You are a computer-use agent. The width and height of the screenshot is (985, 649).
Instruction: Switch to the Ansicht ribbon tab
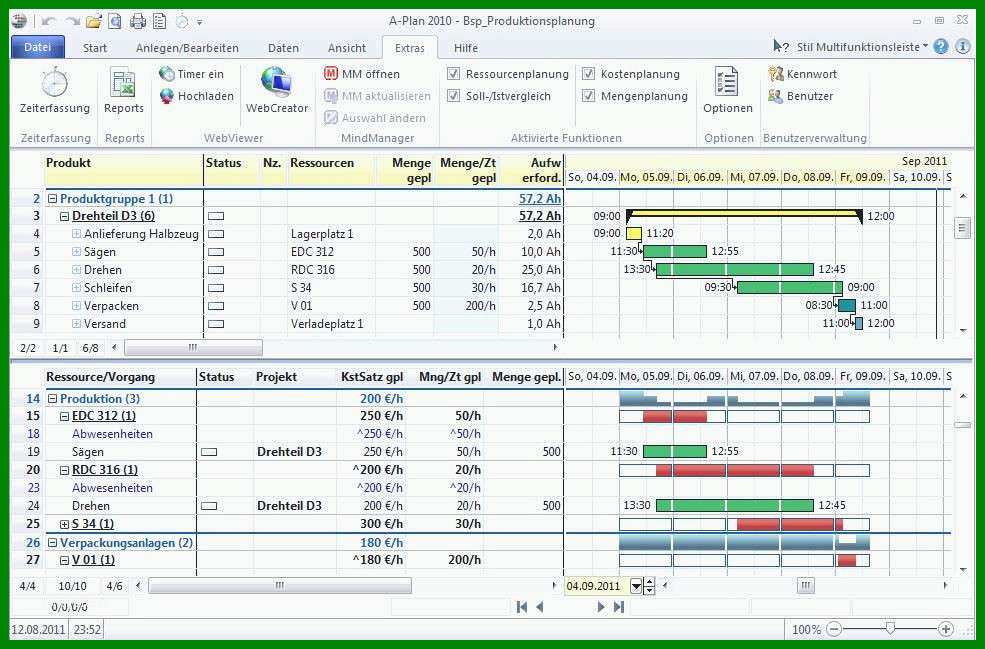click(347, 48)
